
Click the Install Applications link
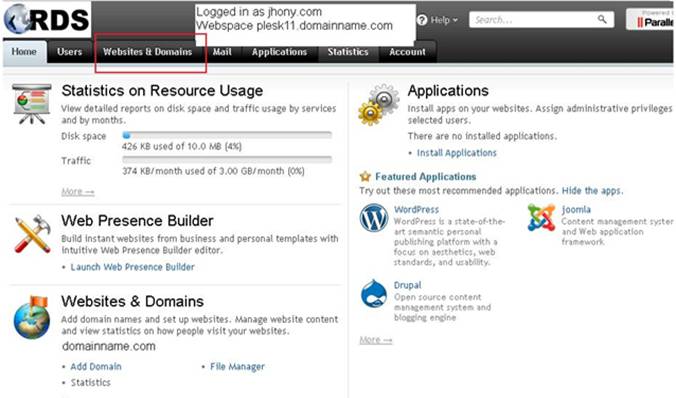coord(457,153)
